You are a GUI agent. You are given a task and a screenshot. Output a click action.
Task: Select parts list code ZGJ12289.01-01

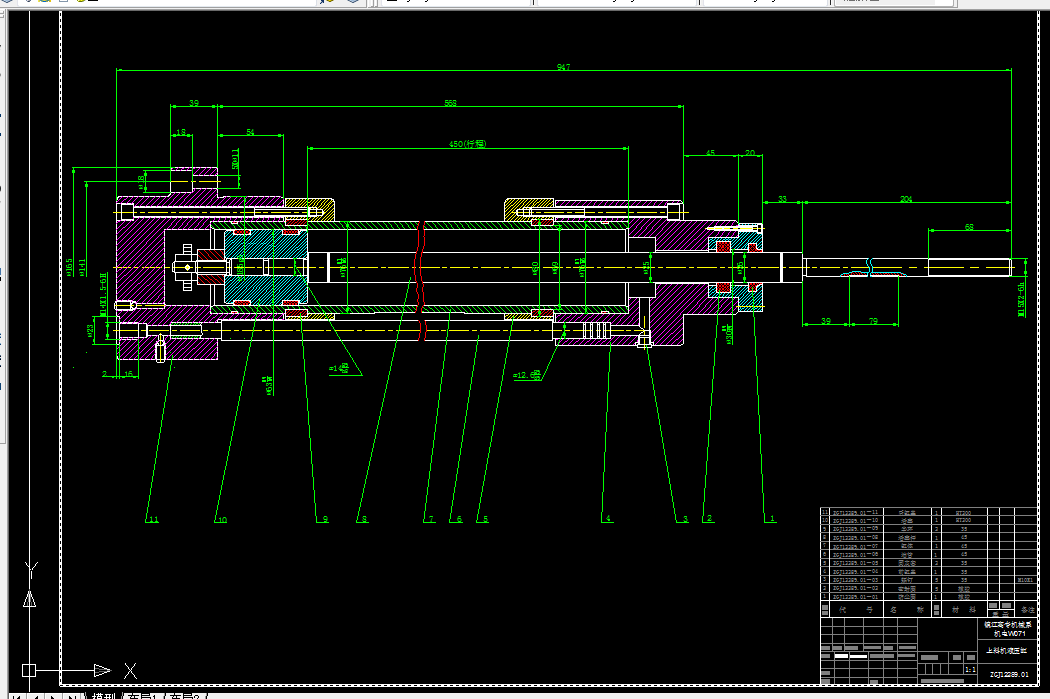point(855,597)
